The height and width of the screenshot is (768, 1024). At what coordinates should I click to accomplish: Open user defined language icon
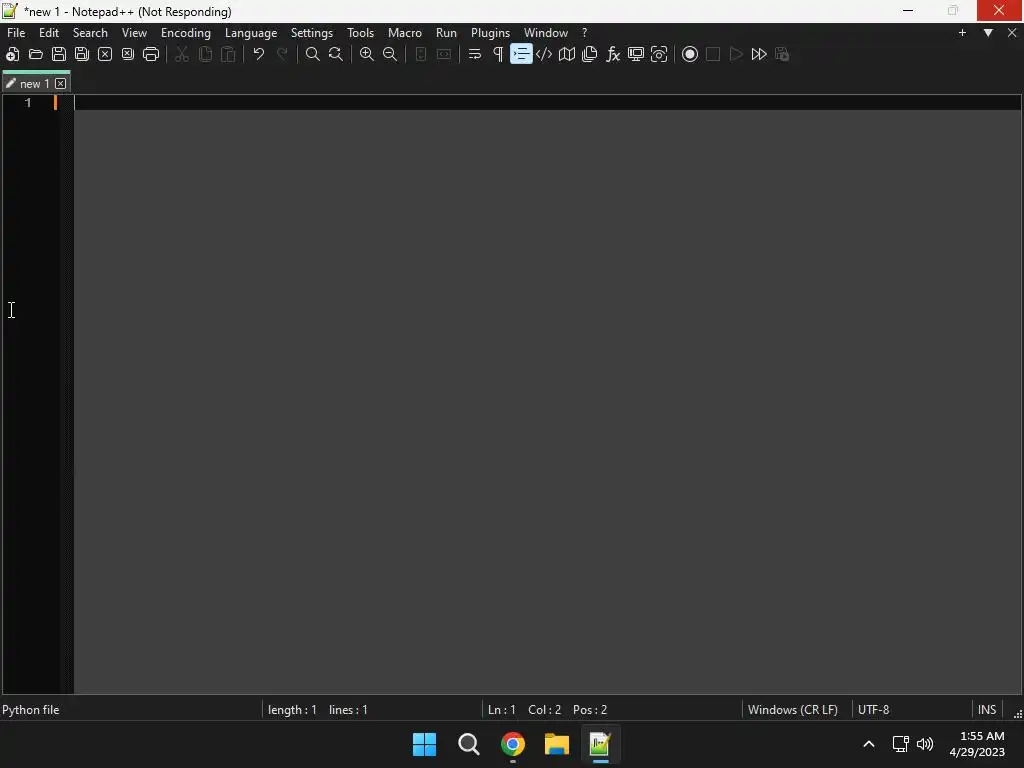point(544,54)
